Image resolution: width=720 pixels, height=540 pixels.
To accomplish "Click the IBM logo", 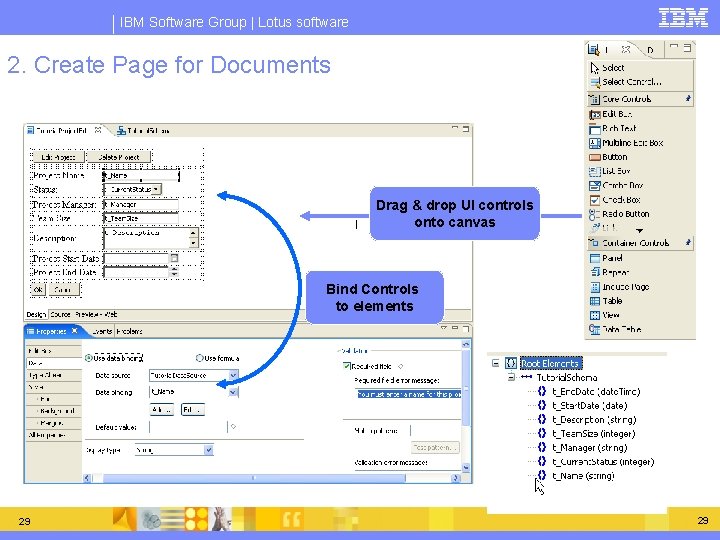I will click(683, 18).
